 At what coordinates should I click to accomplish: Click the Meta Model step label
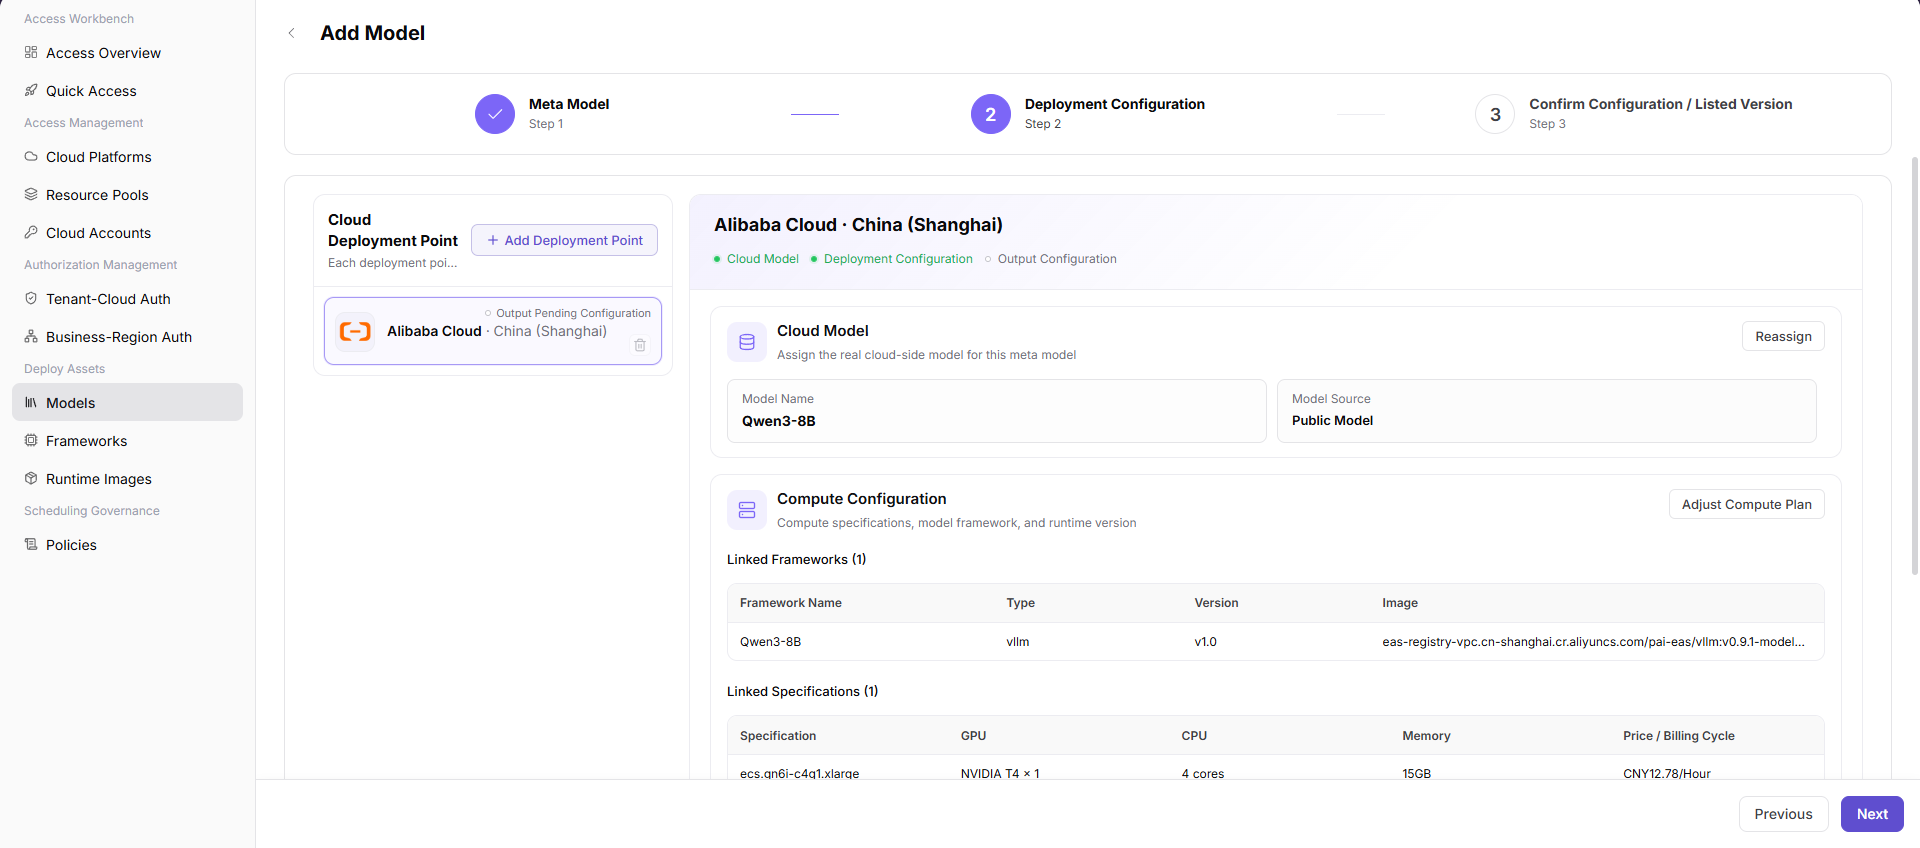(x=569, y=104)
